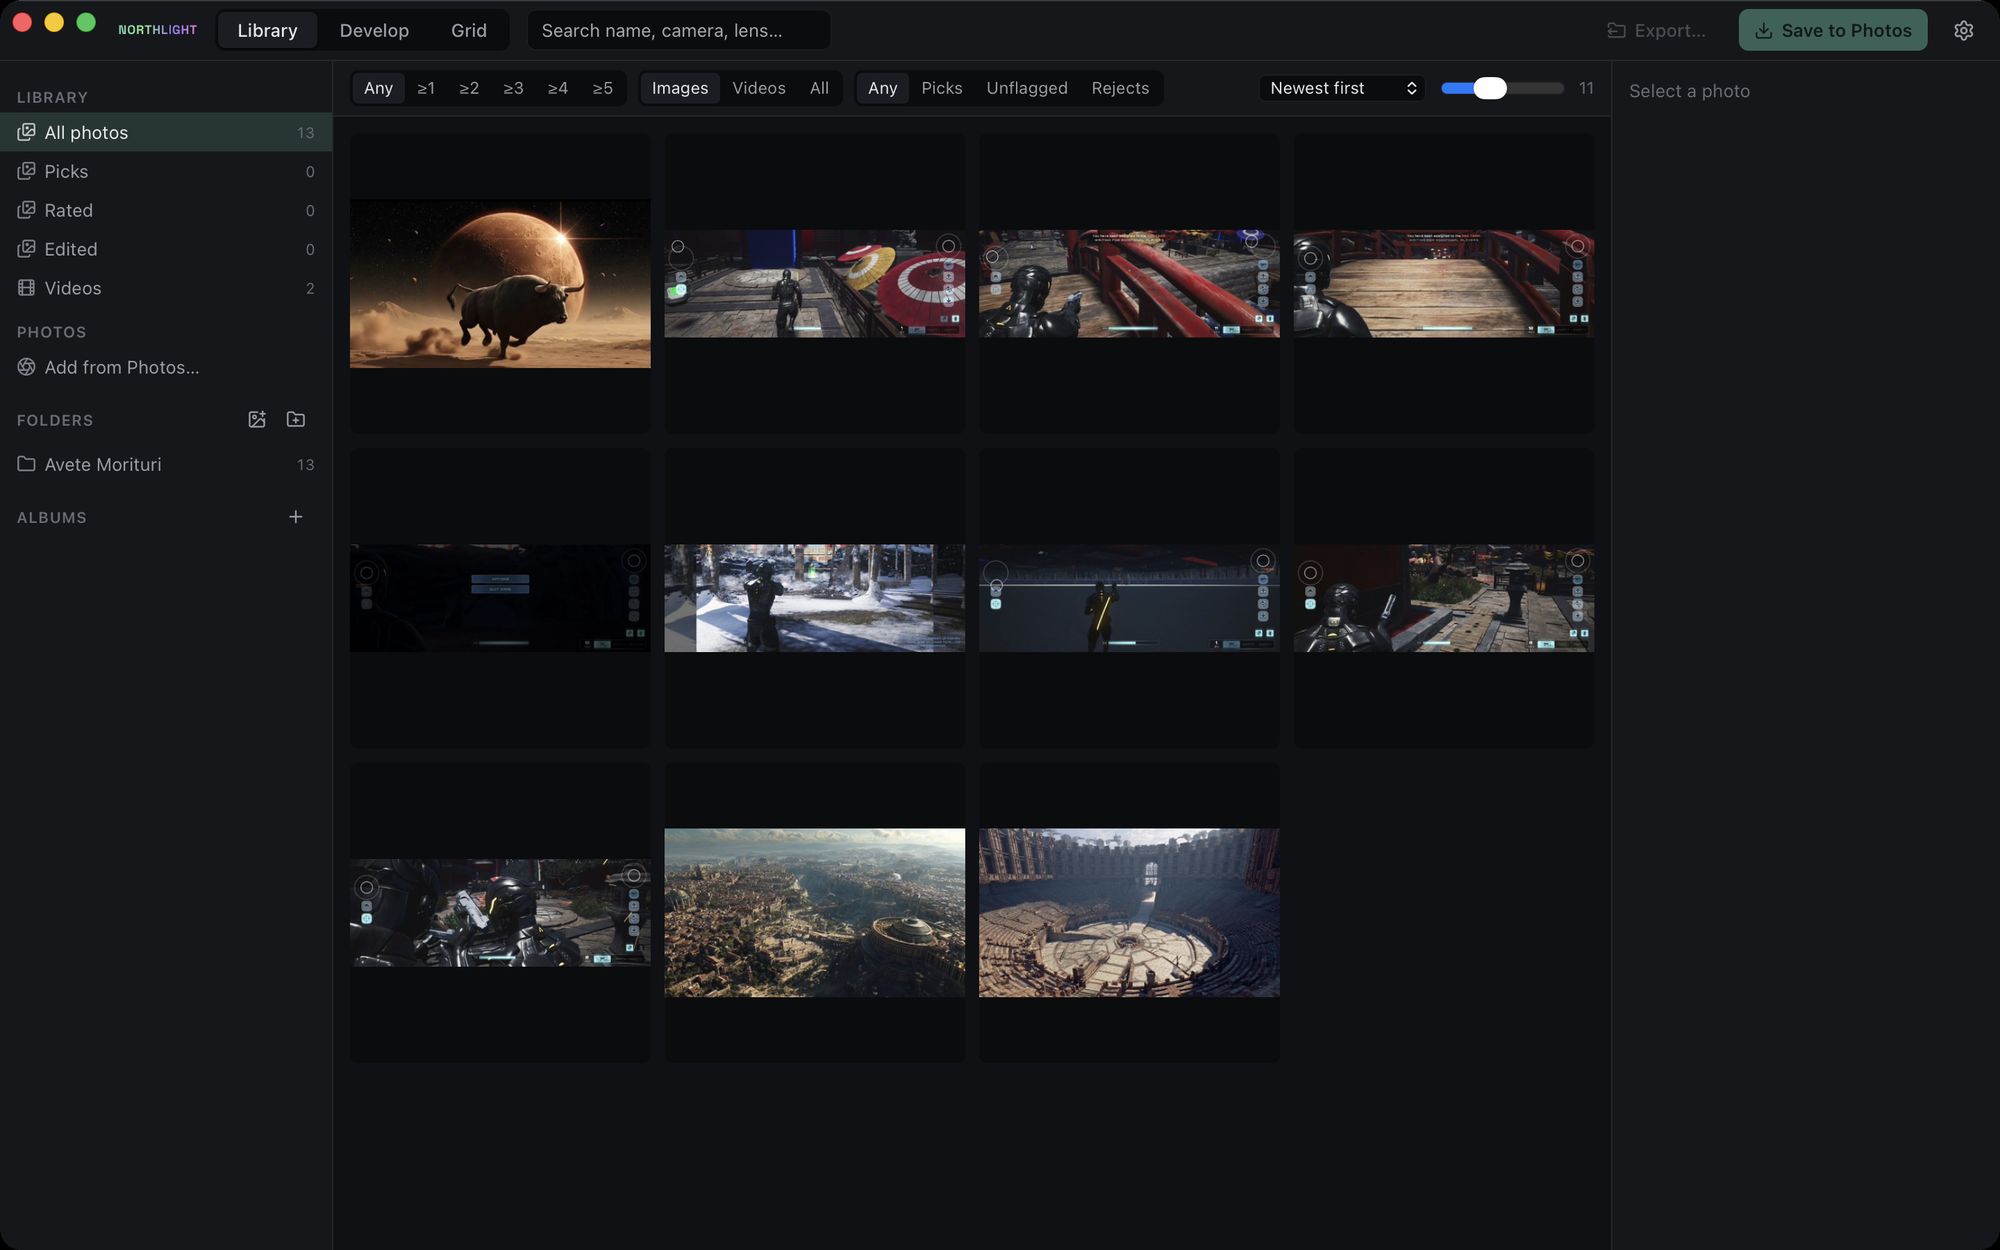Filter by rating ≥1
2000x1250 pixels.
point(426,88)
